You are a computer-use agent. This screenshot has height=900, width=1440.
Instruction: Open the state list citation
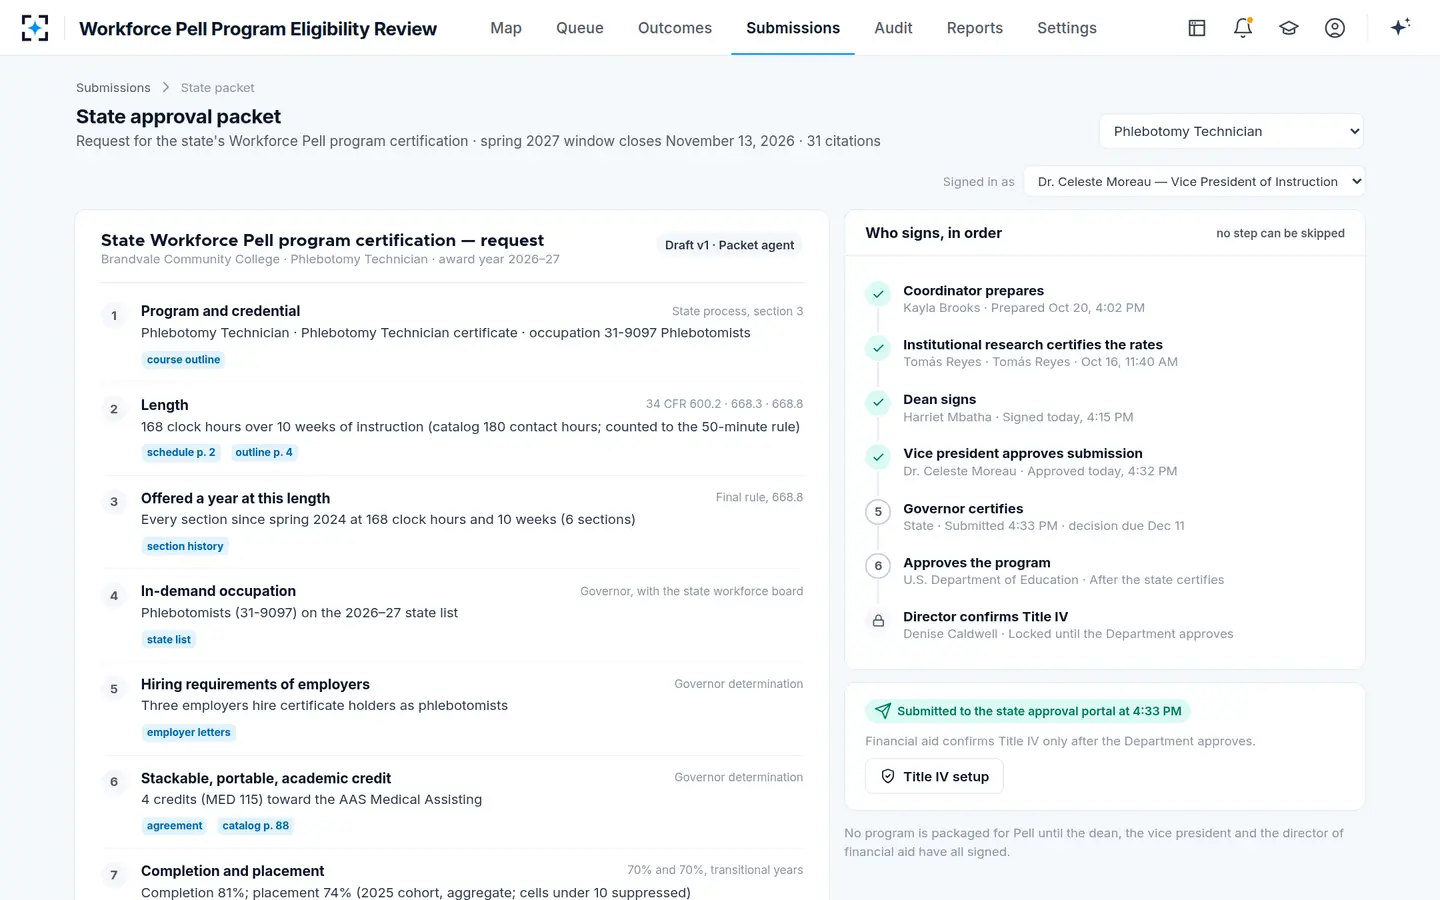click(x=168, y=640)
